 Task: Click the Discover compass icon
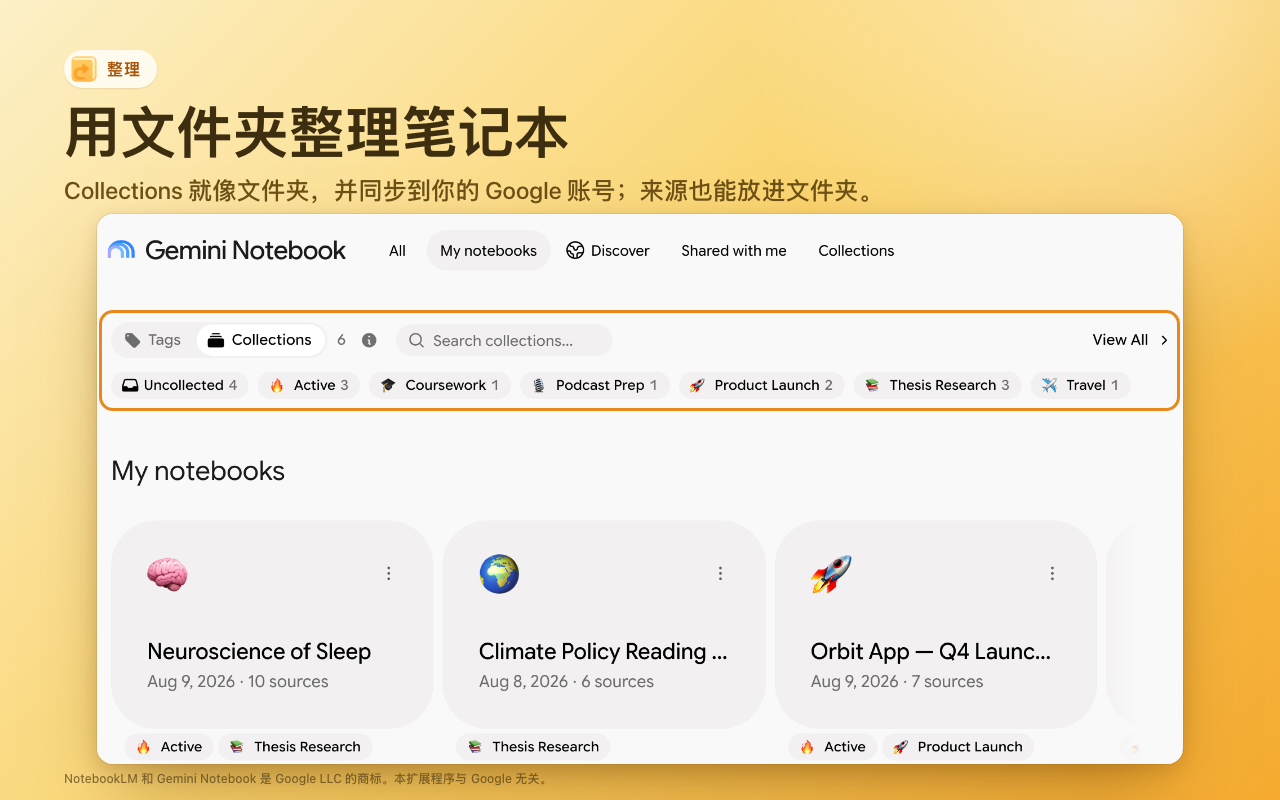point(575,250)
